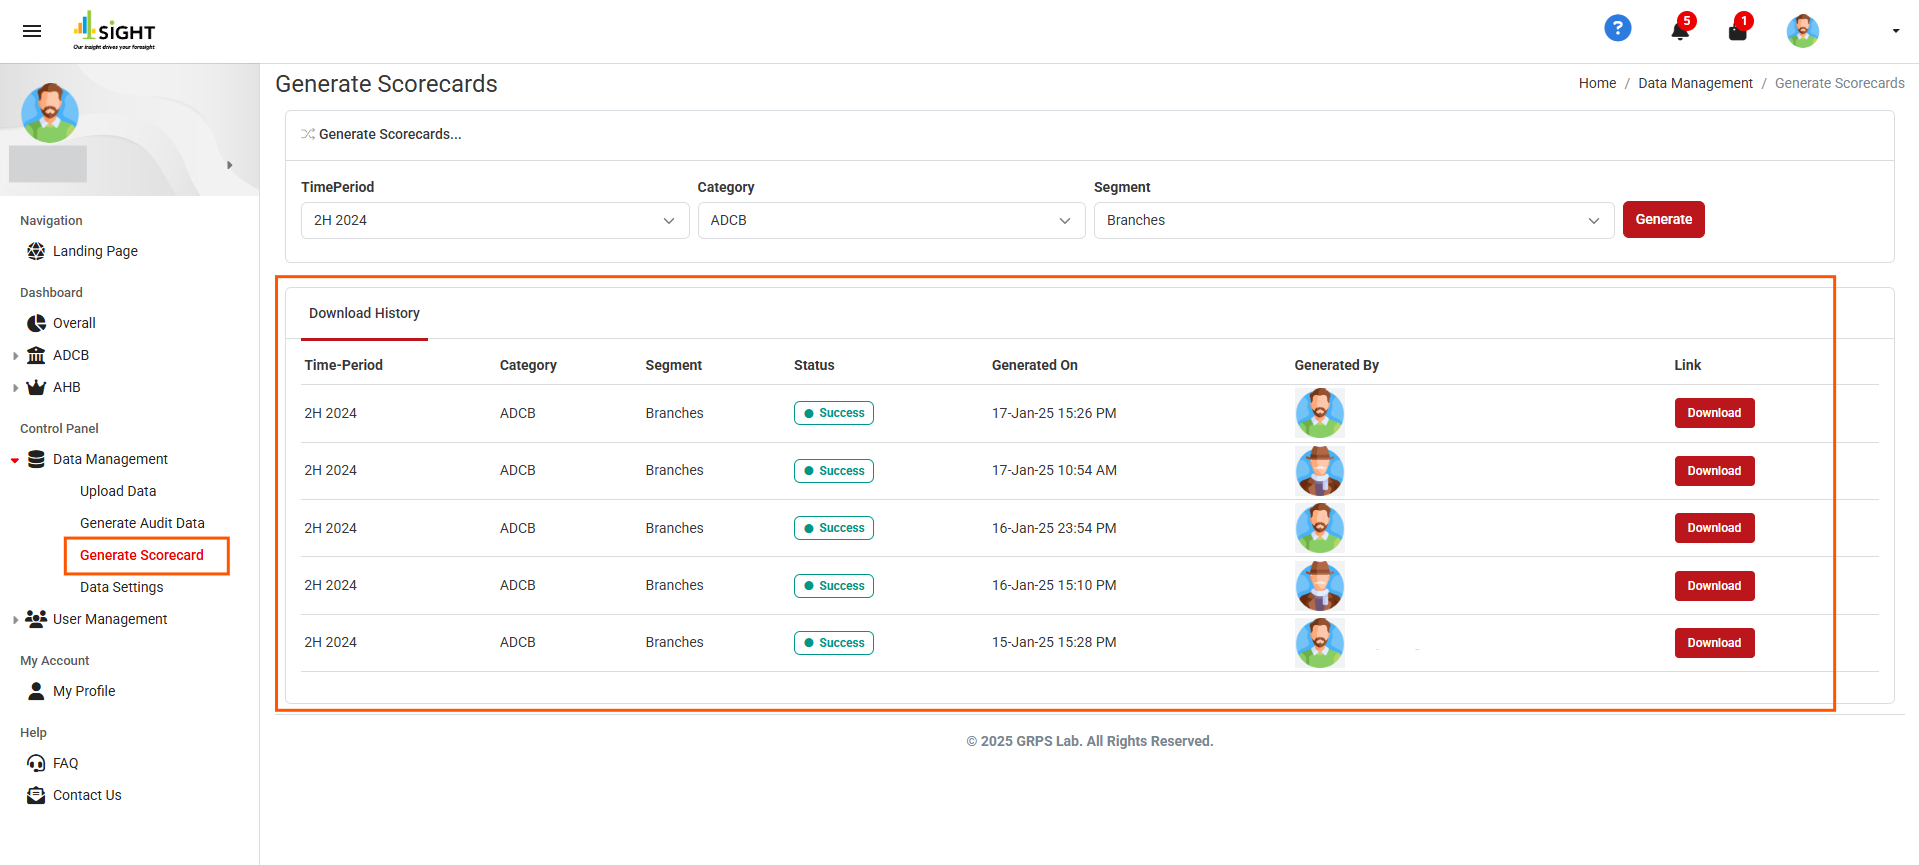Open the TimePeriod dropdown

tap(495, 220)
